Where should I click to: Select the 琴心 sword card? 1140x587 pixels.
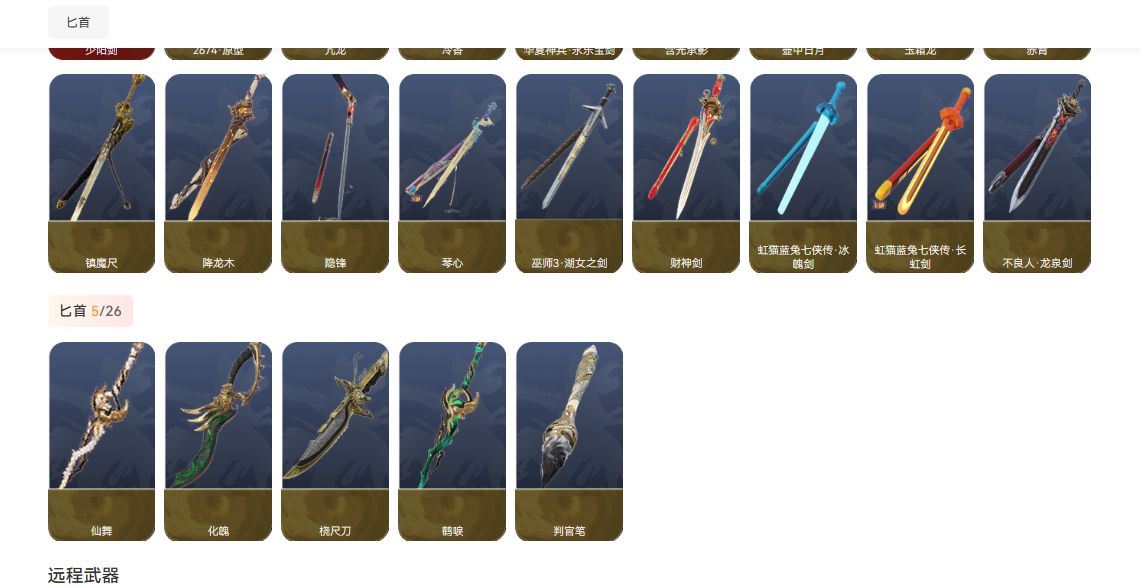tap(452, 173)
